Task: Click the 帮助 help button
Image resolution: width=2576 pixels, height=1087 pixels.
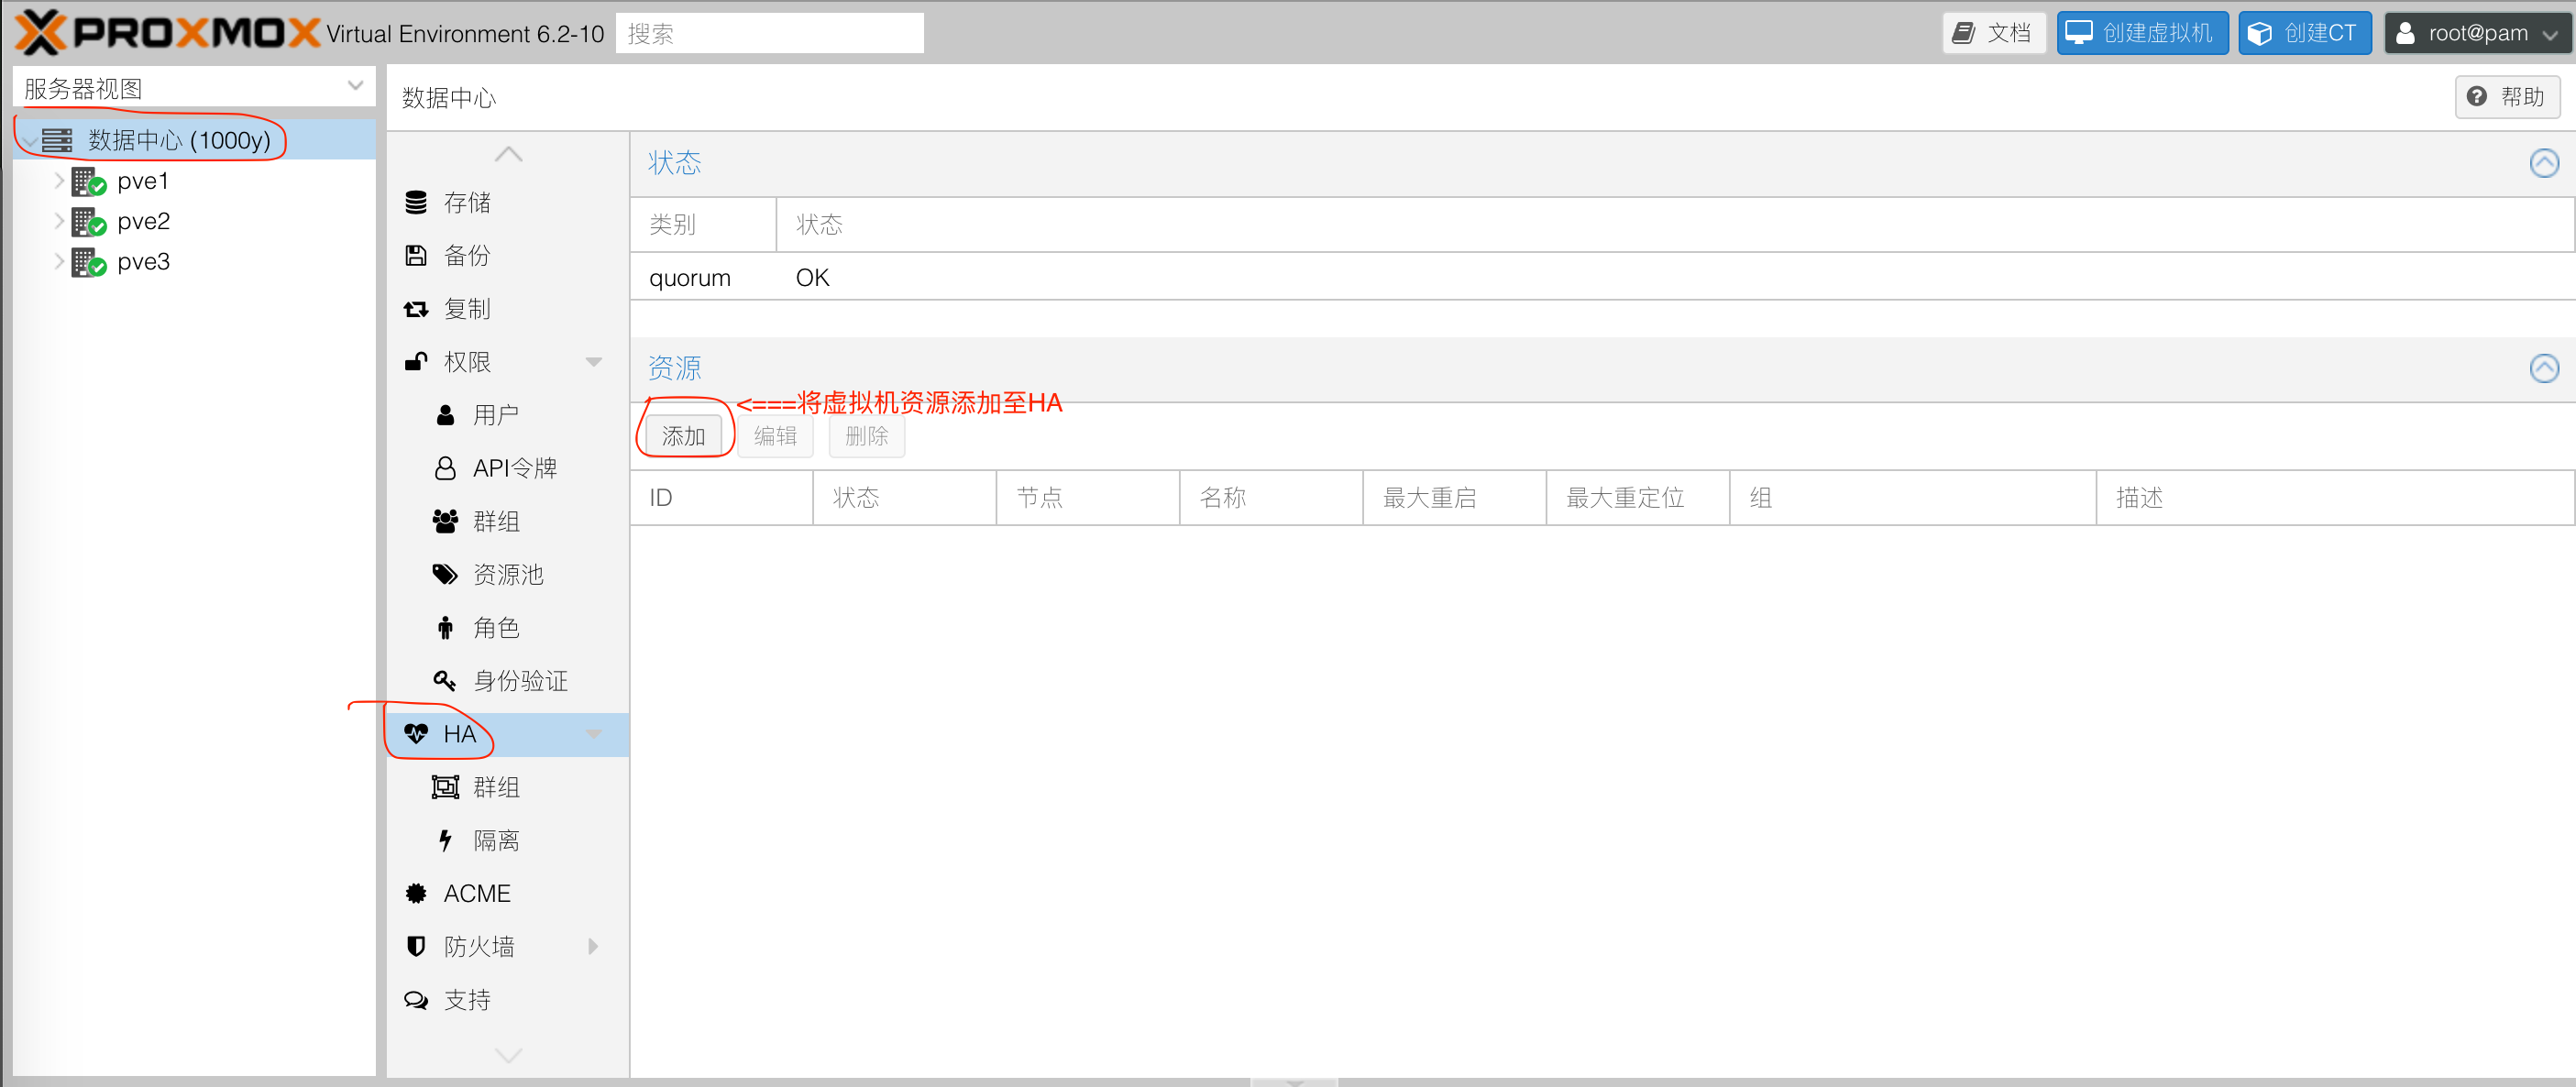Action: (x=2507, y=97)
